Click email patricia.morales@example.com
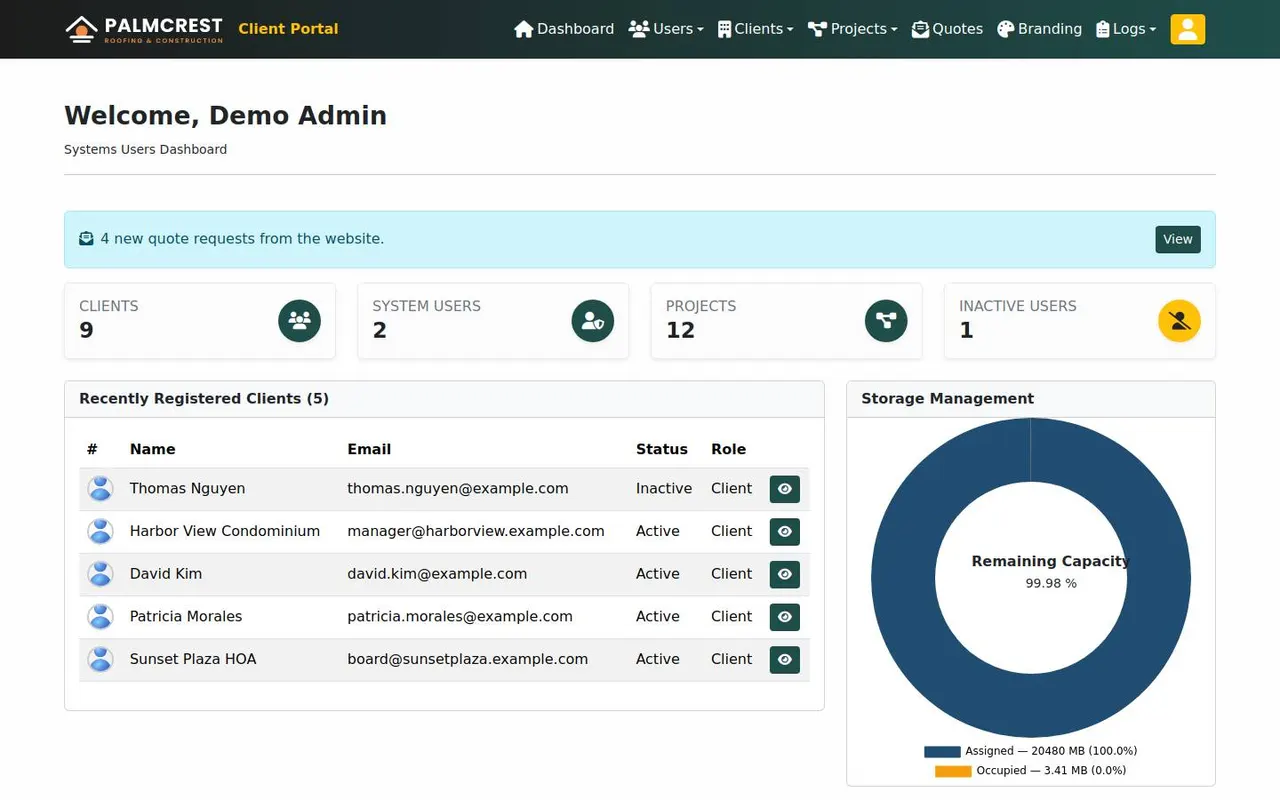The height and width of the screenshot is (800, 1280). point(460,617)
